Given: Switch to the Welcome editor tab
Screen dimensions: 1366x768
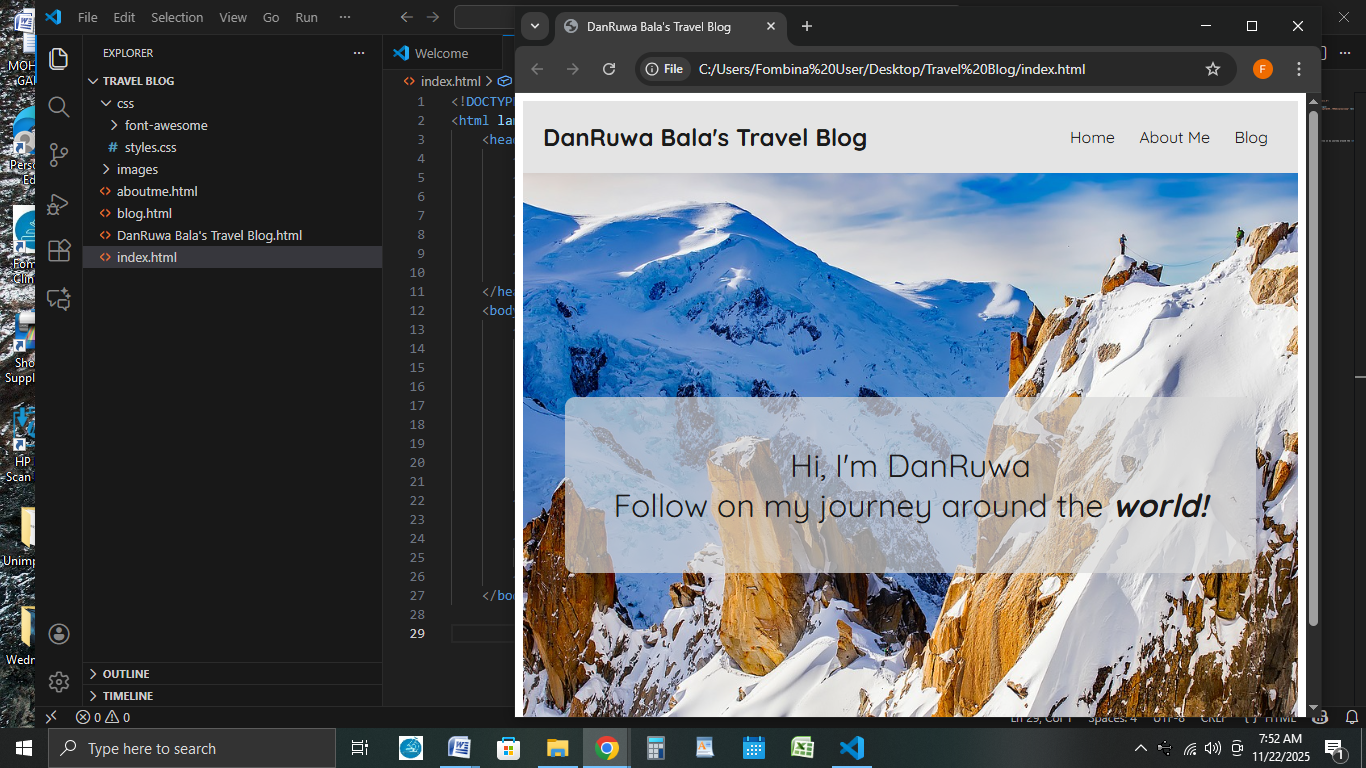Looking at the screenshot, I should pyautogui.click(x=441, y=53).
